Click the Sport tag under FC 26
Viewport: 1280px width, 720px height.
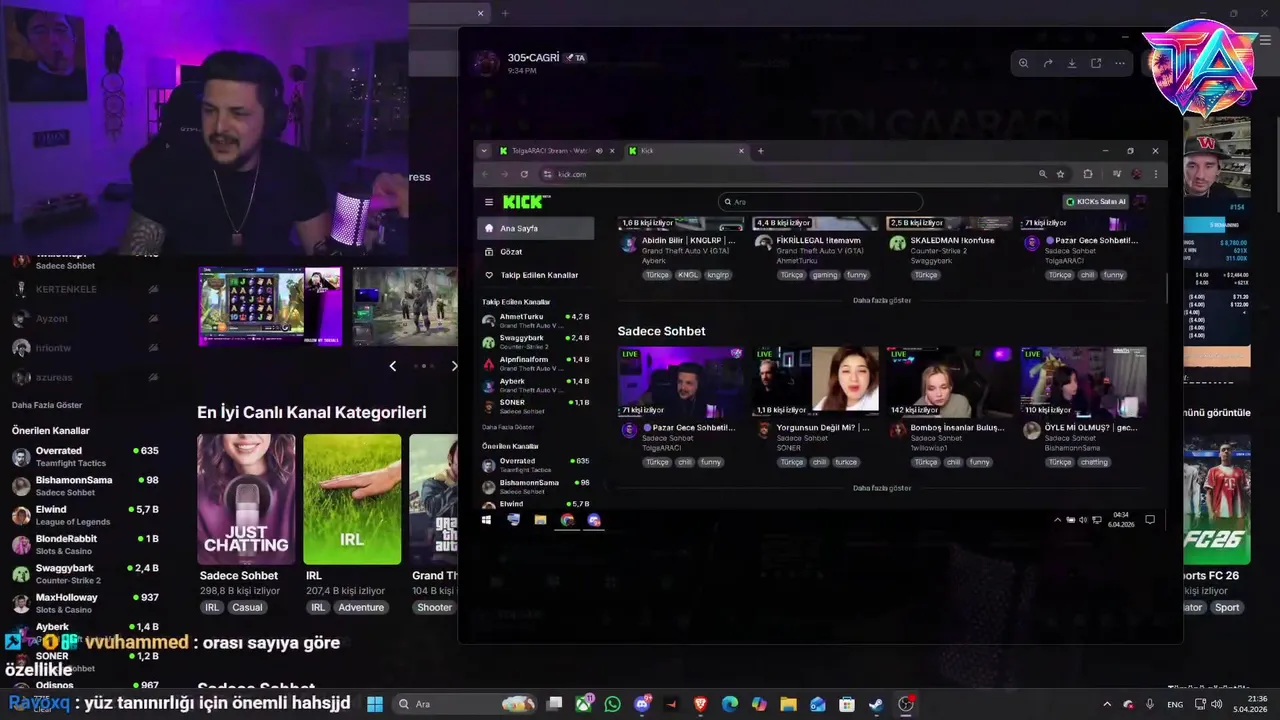click(1227, 608)
